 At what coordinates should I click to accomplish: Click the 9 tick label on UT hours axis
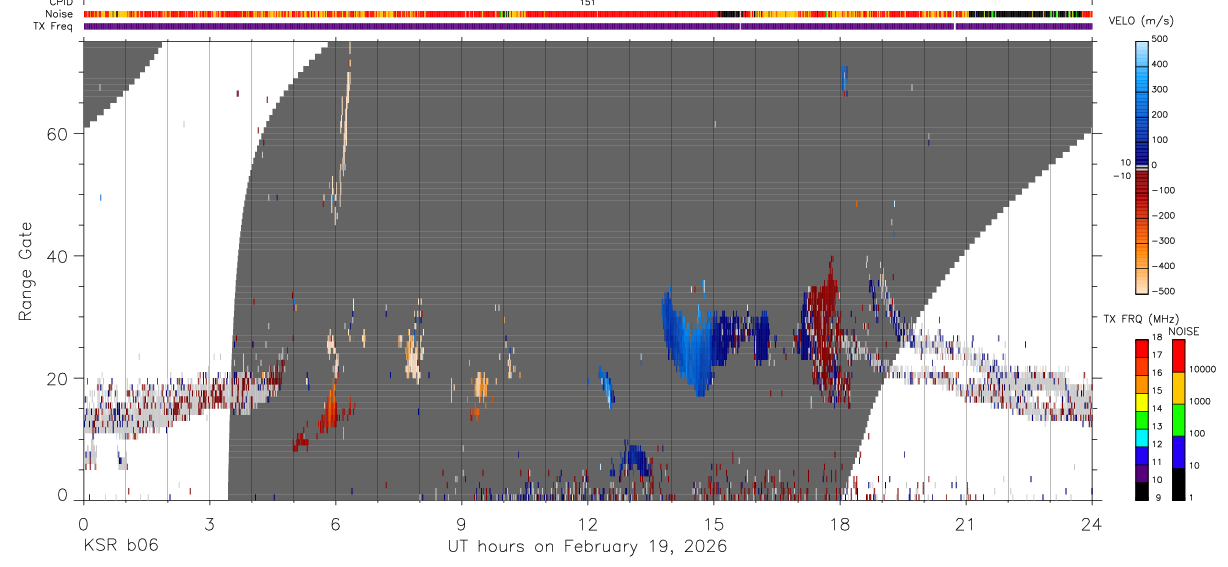[x=461, y=523]
